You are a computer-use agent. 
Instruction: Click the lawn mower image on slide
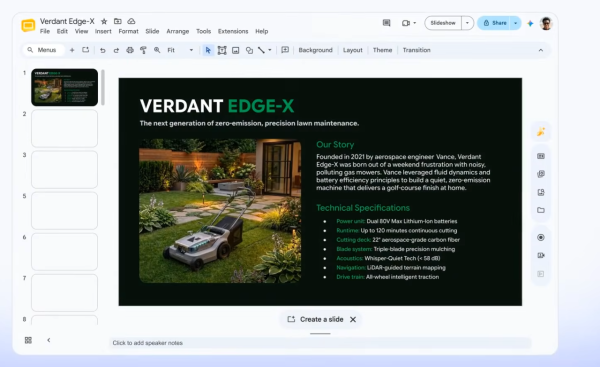click(220, 211)
